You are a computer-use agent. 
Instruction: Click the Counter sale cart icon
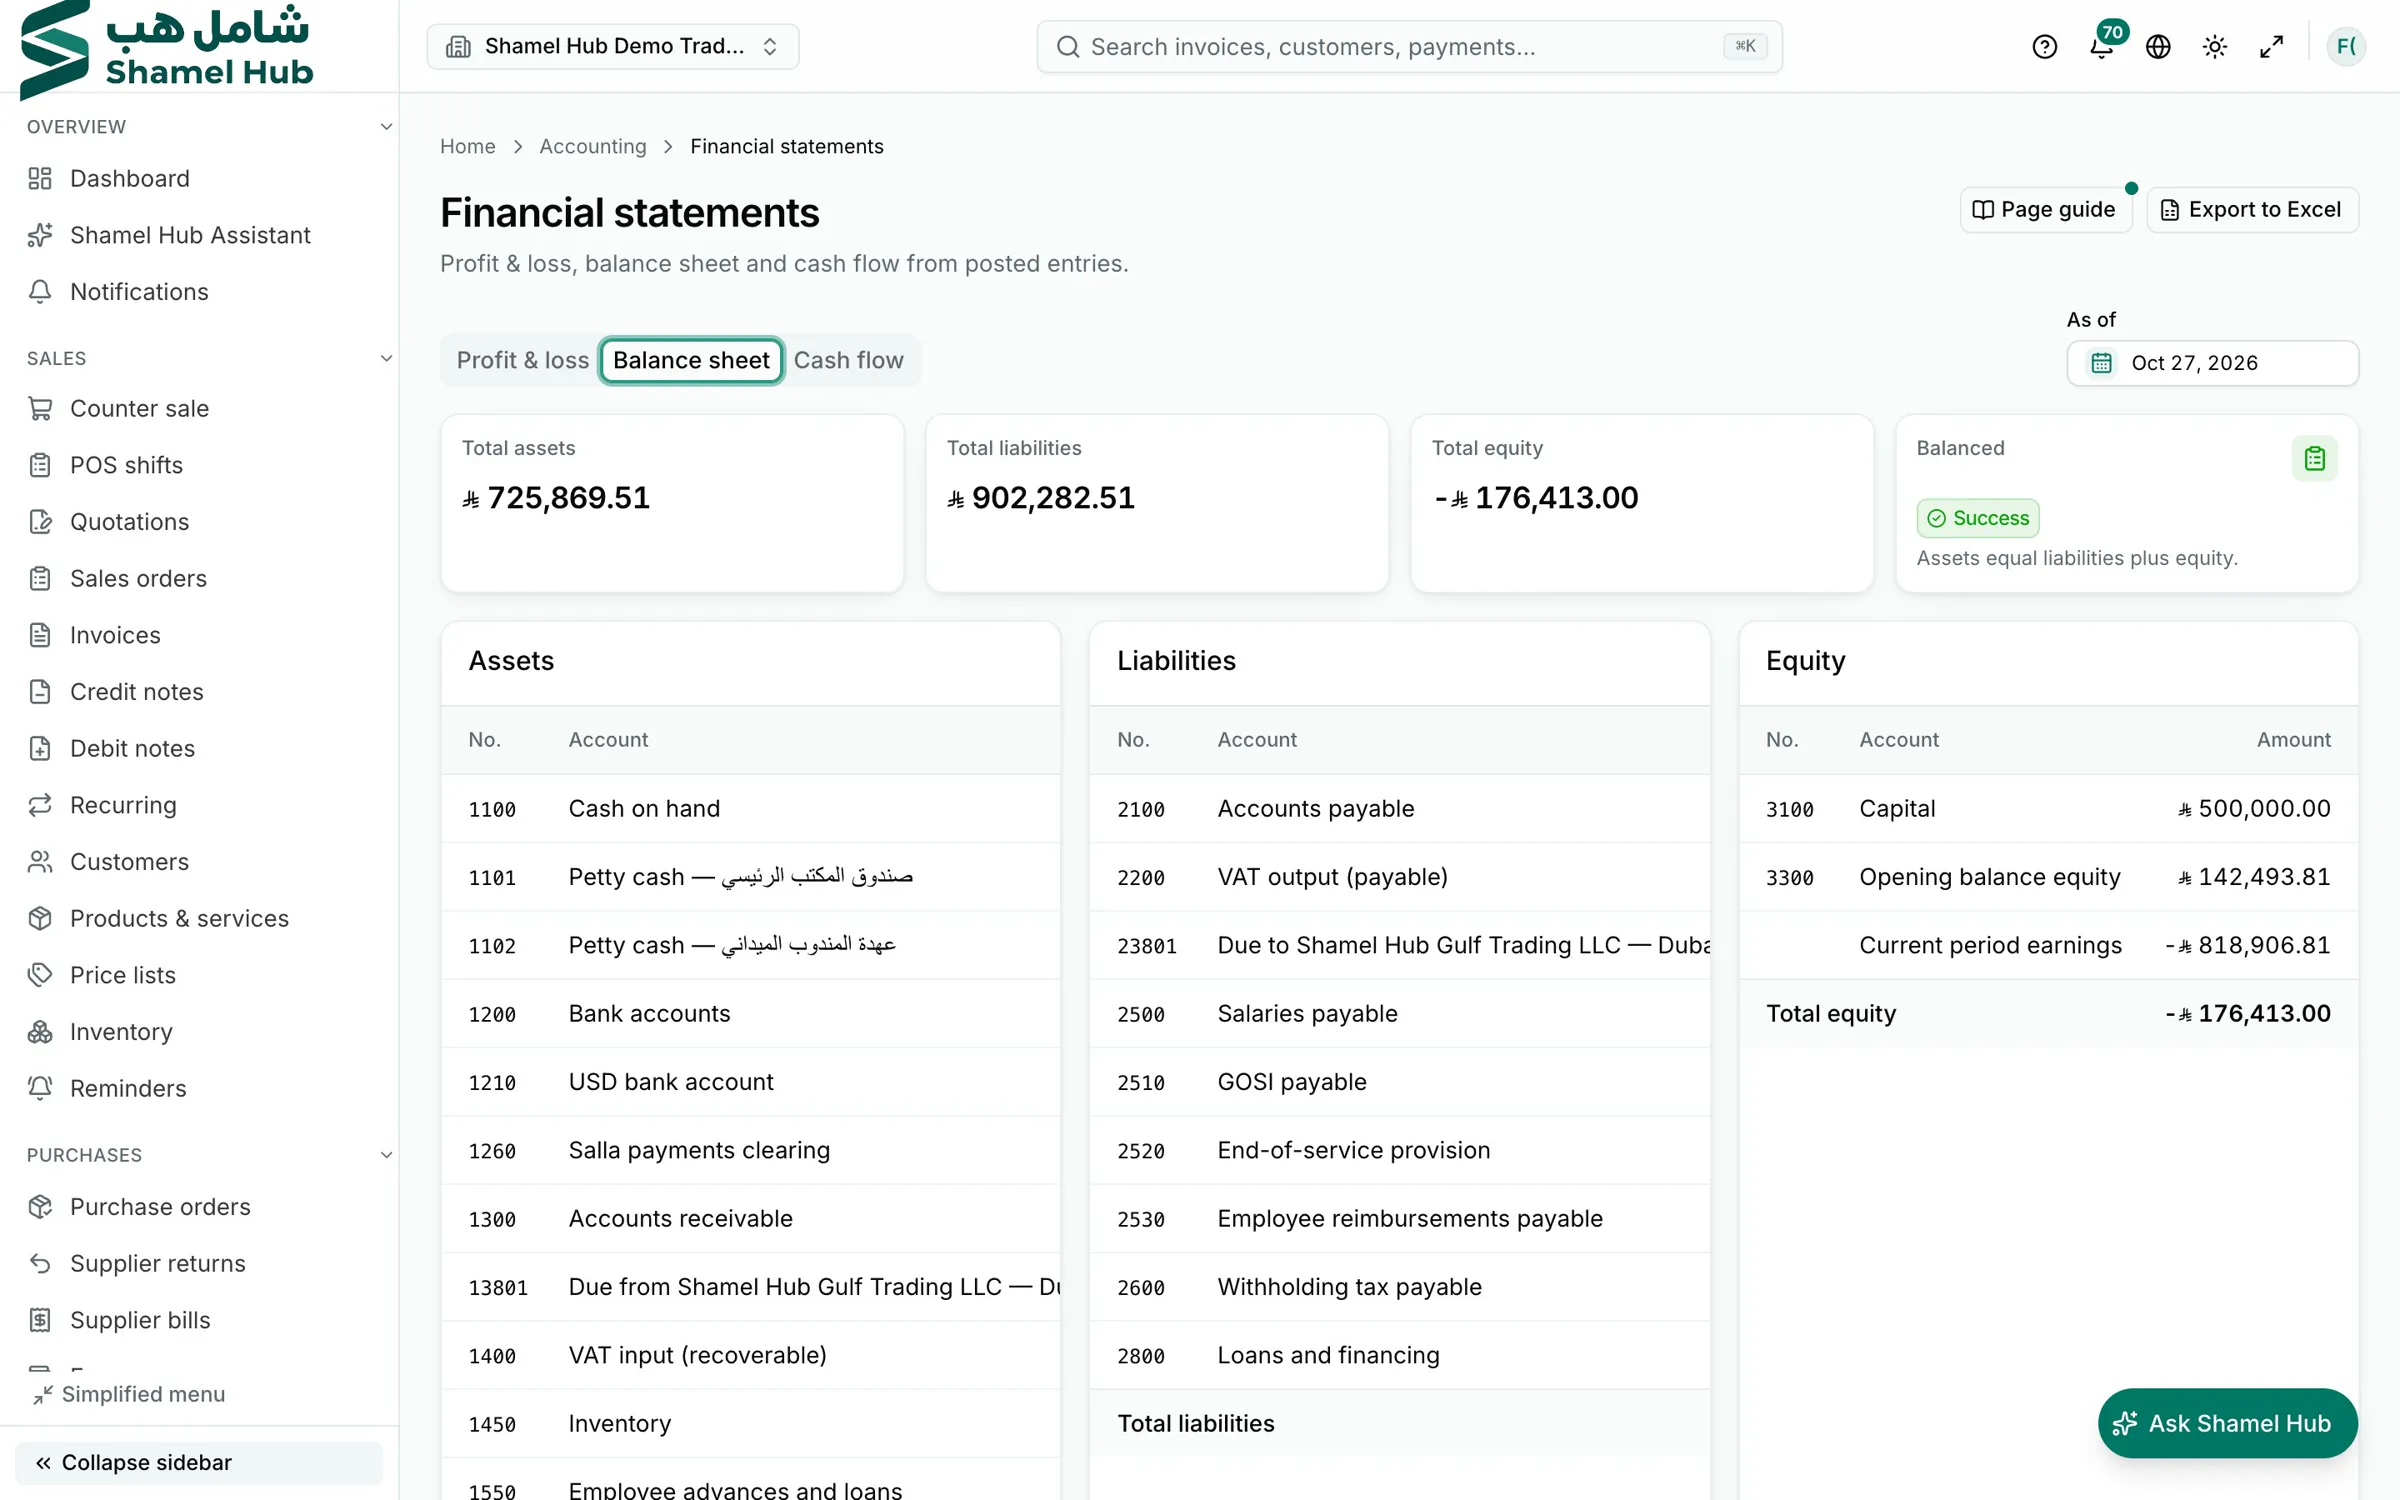[x=40, y=408]
